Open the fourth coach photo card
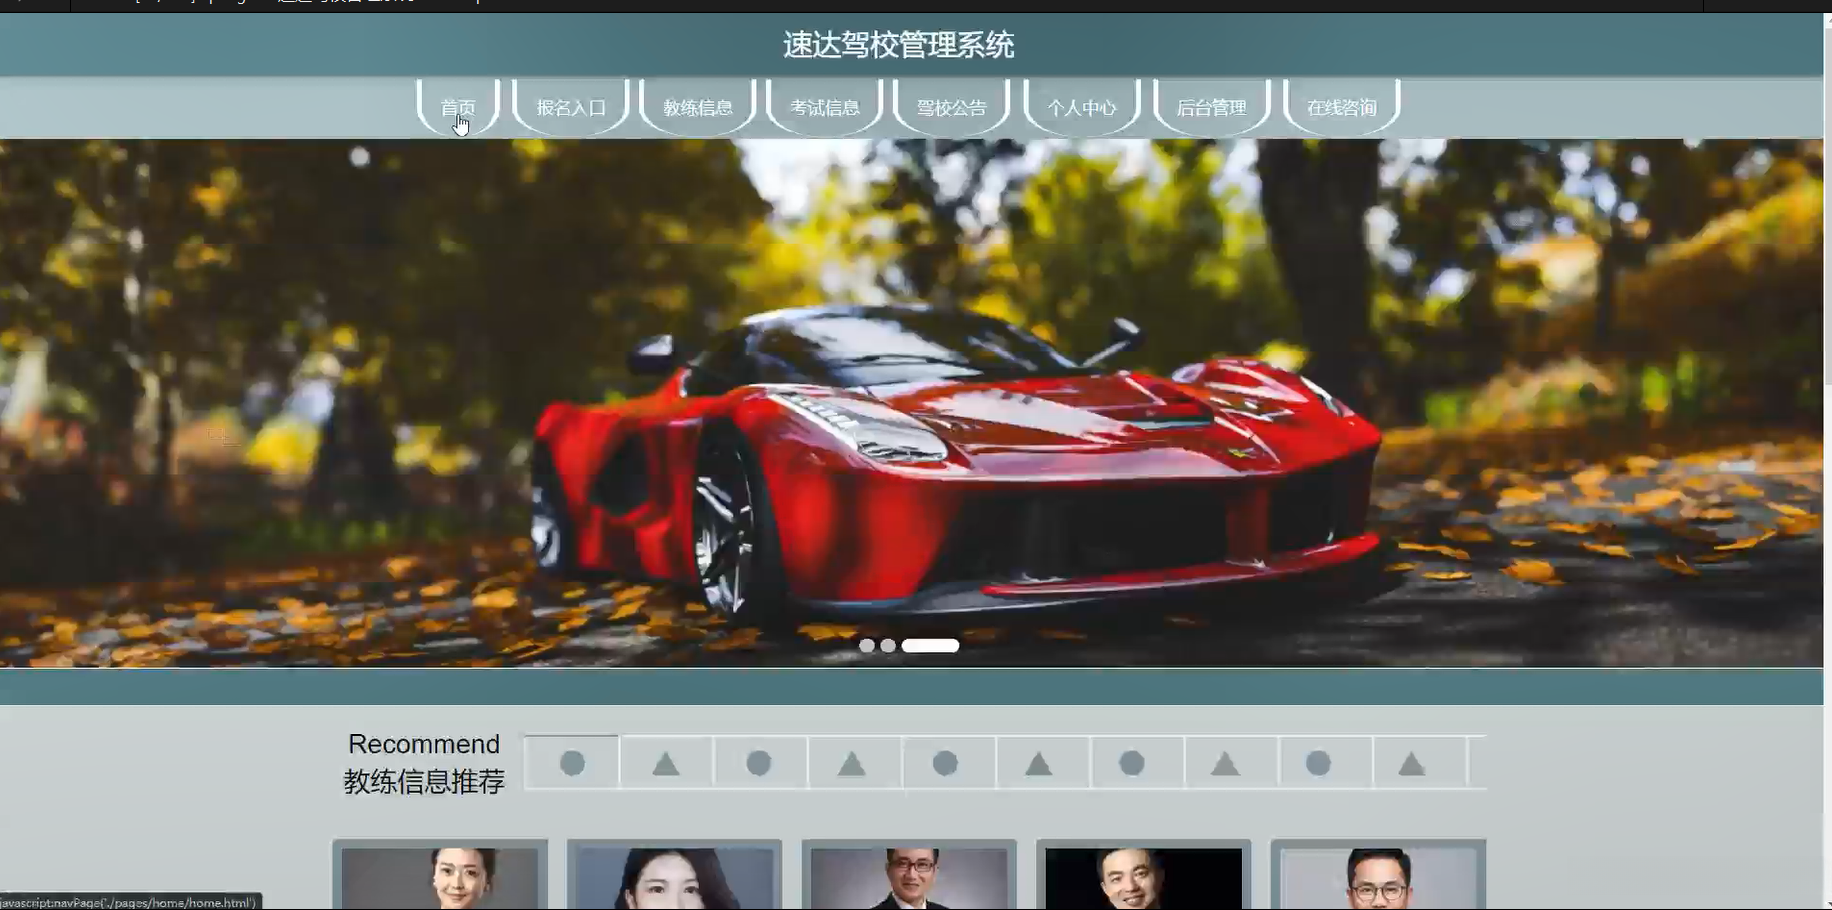Image resolution: width=1832 pixels, height=910 pixels. (x=1144, y=875)
